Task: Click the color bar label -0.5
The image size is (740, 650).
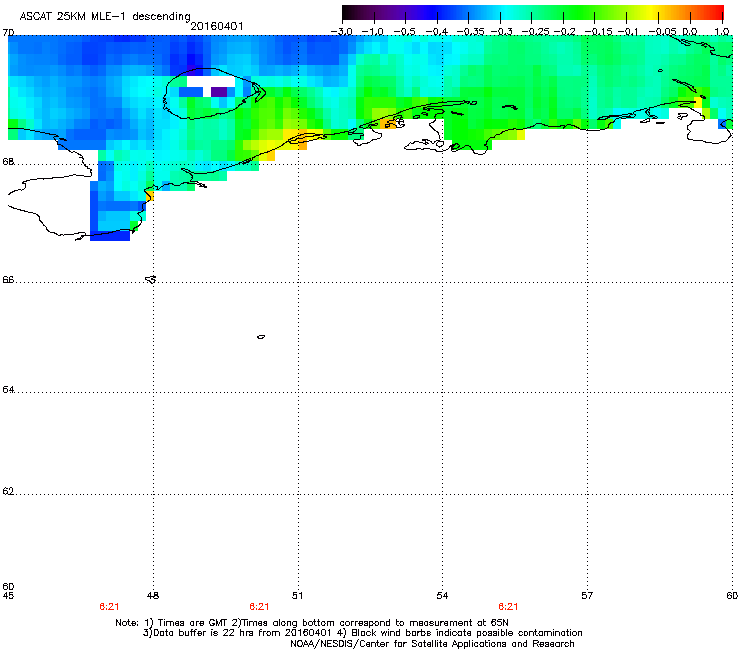Action: [x=404, y=32]
